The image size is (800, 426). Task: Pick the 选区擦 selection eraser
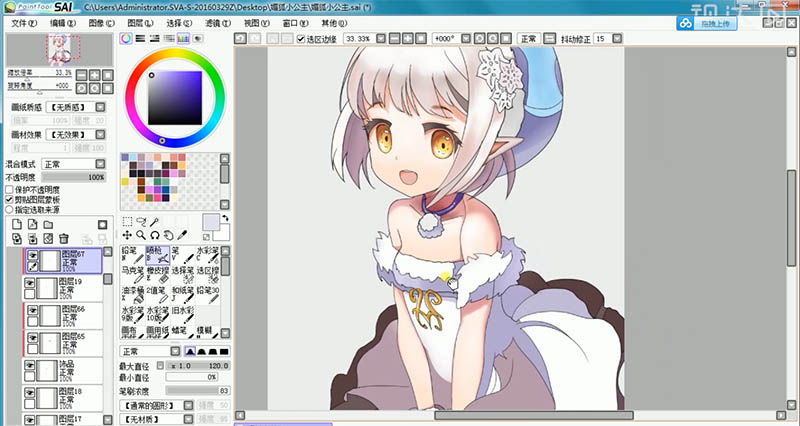pyautogui.click(x=208, y=274)
